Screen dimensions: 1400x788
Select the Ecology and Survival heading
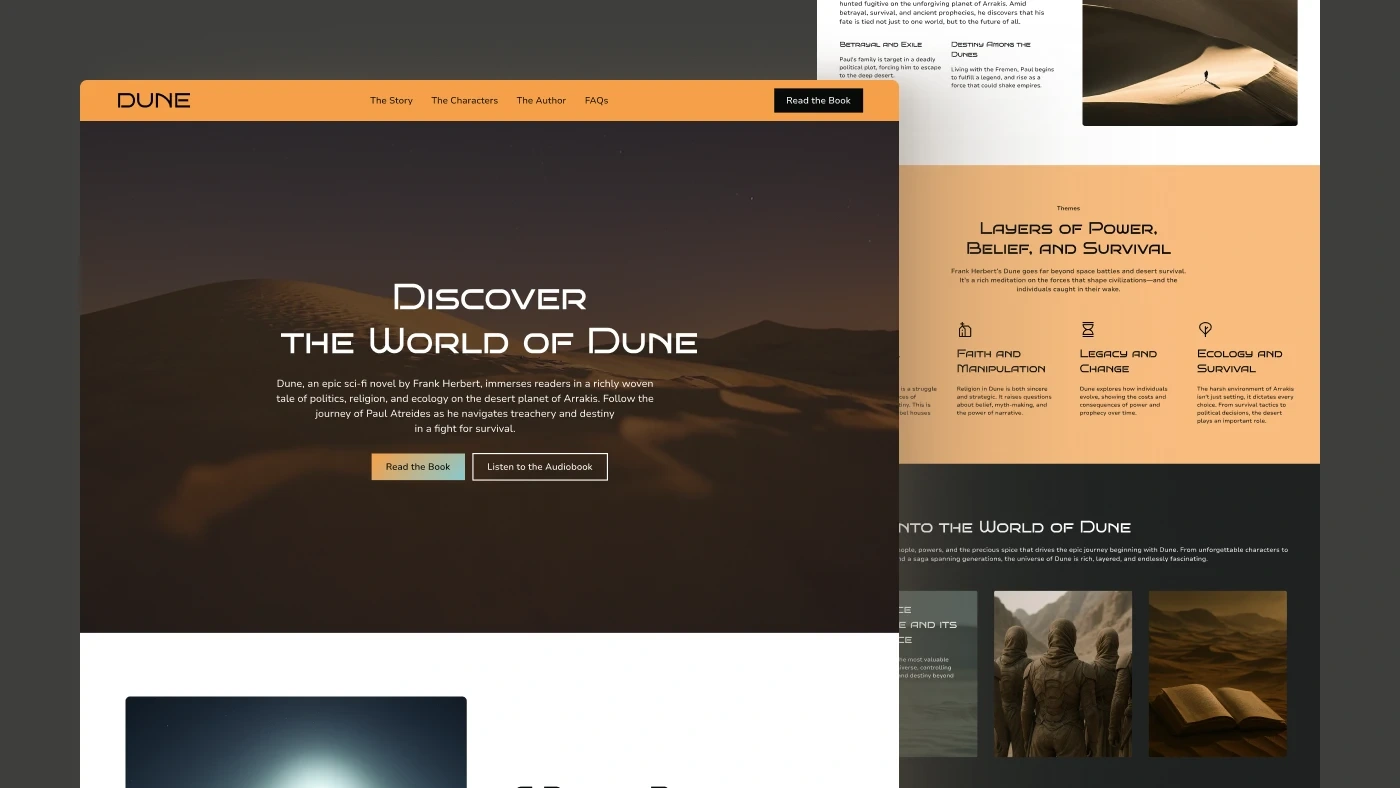click(x=1240, y=361)
